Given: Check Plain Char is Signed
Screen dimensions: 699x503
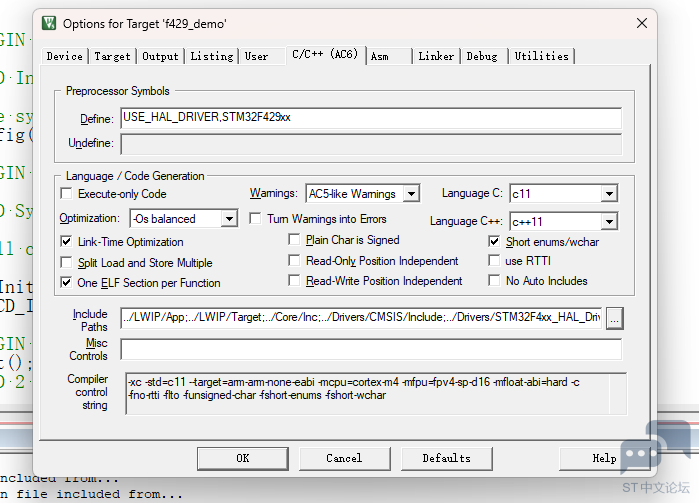Looking at the screenshot, I should tap(294, 240).
